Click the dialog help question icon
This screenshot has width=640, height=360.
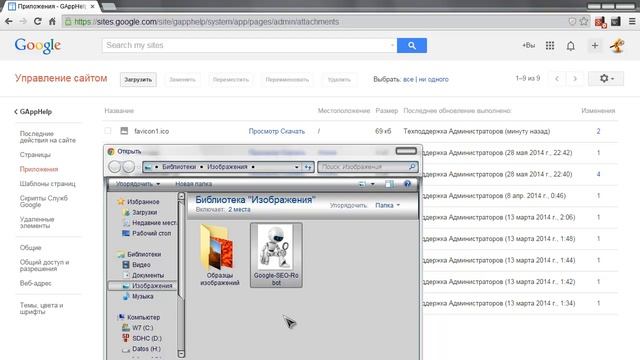407,184
